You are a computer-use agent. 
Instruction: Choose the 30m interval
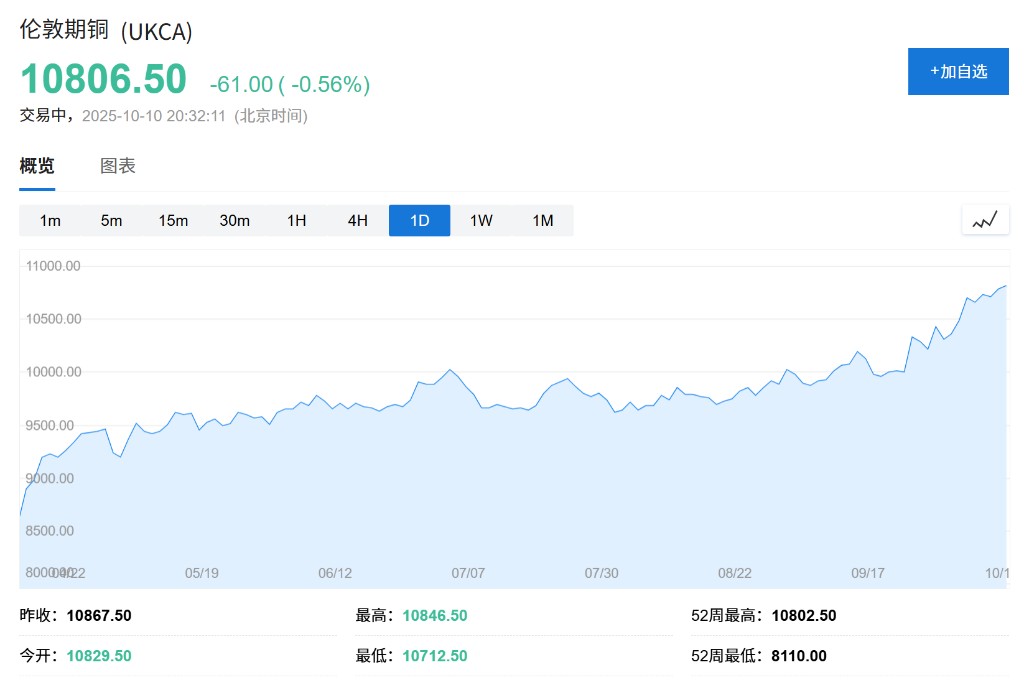235,221
